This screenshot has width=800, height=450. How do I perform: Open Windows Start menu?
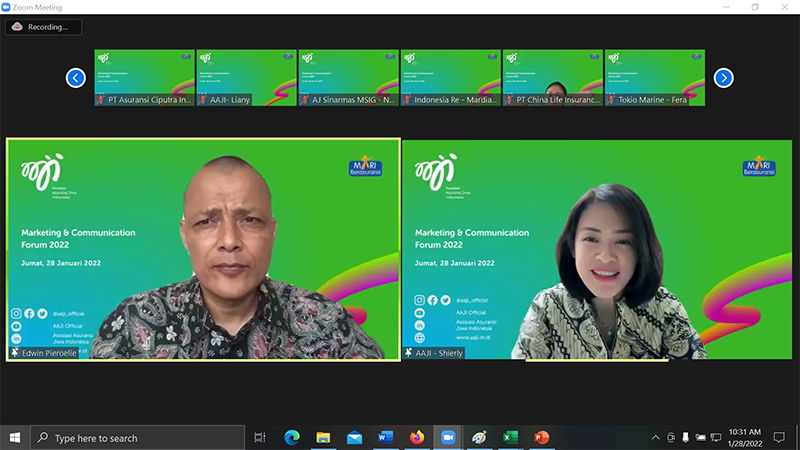[x=15, y=438]
